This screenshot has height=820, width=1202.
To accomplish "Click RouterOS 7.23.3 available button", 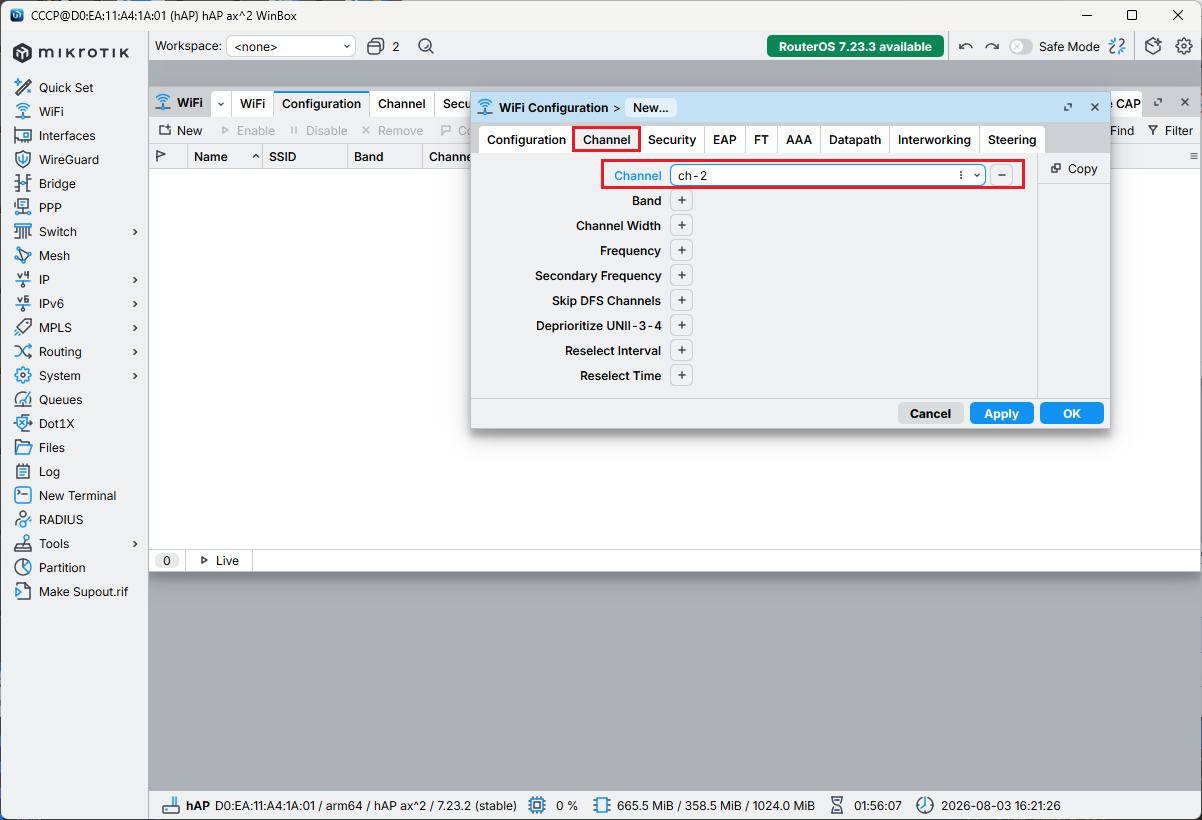I will point(855,46).
